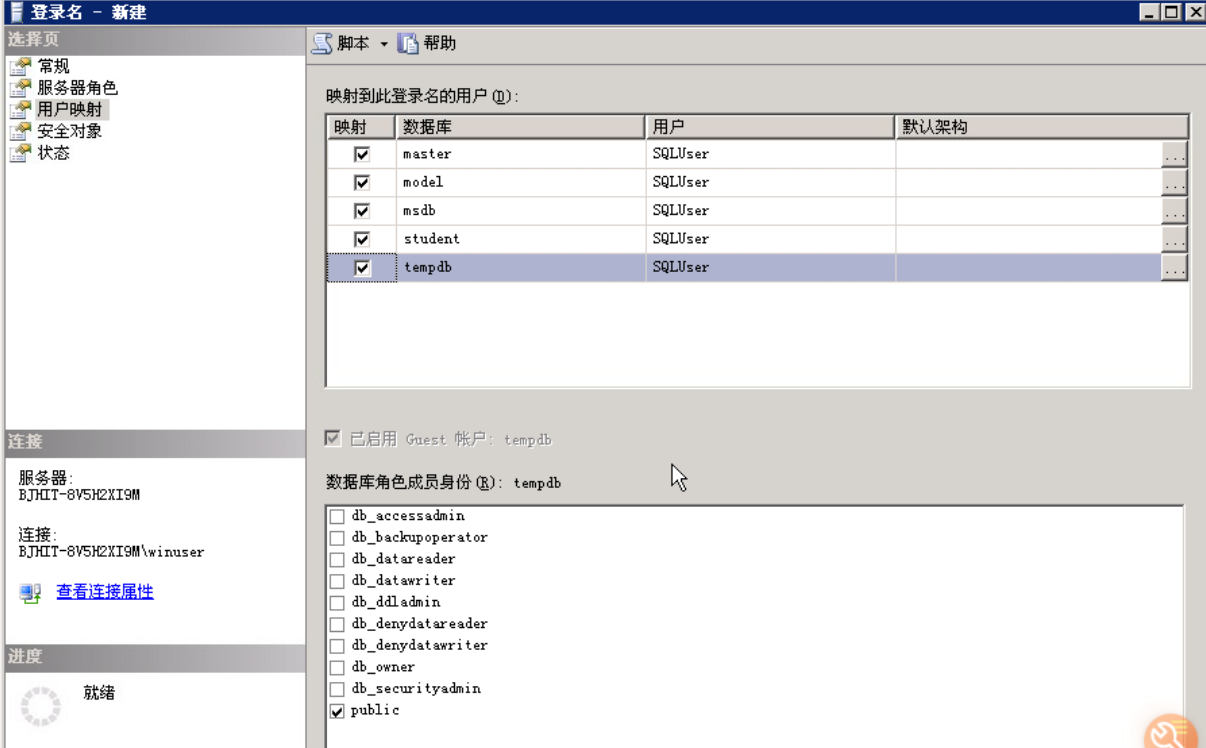Select the tempdb database name cell
This screenshot has height=748, width=1206.
pyautogui.click(x=521, y=267)
